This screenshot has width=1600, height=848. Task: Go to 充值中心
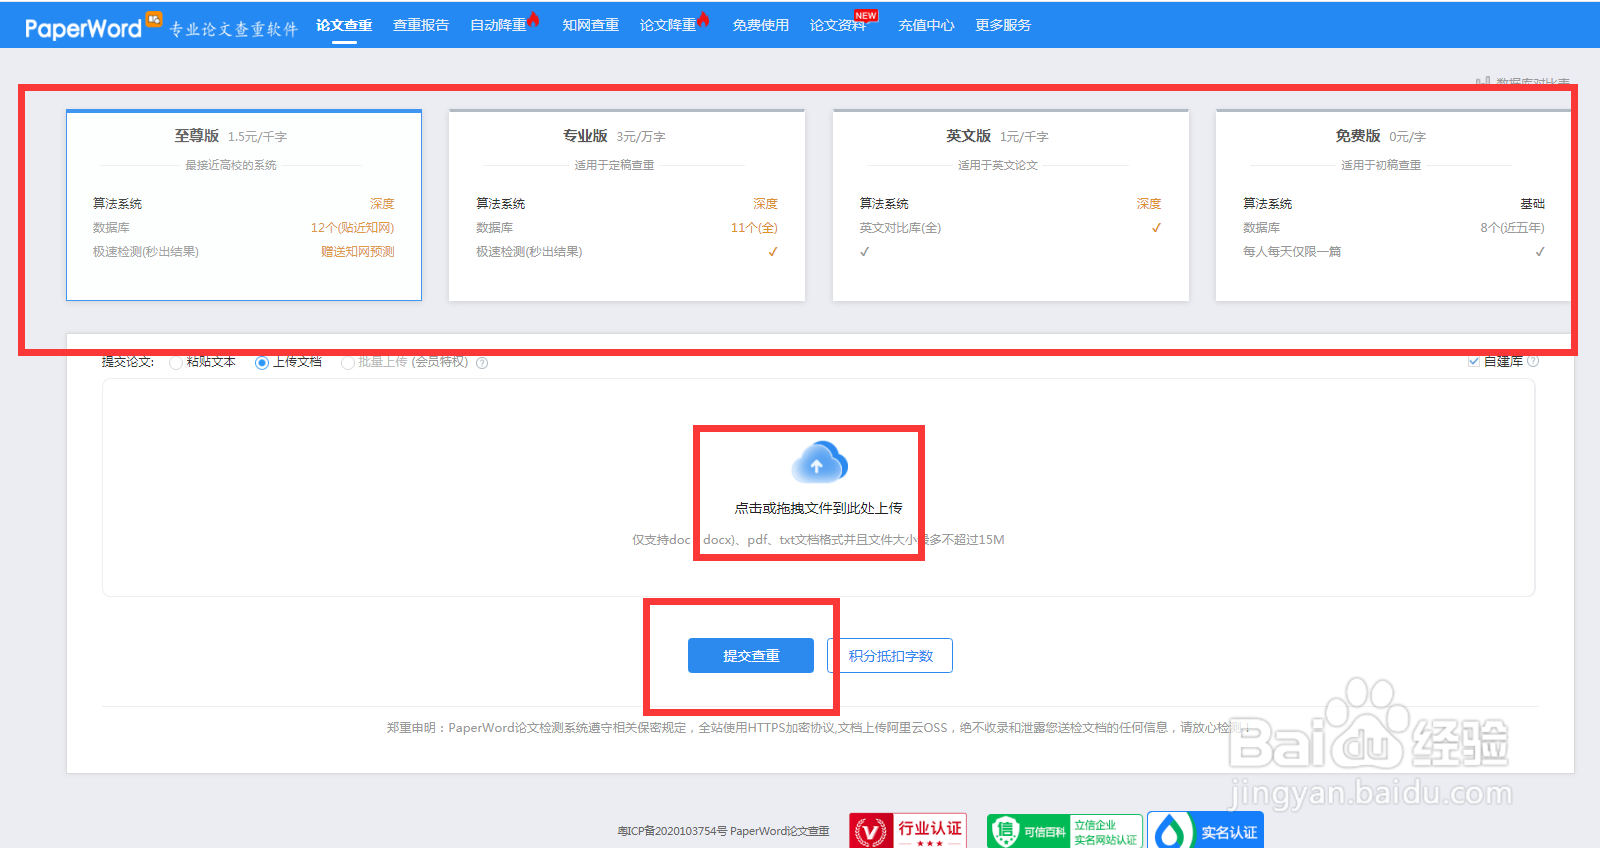[x=926, y=25]
